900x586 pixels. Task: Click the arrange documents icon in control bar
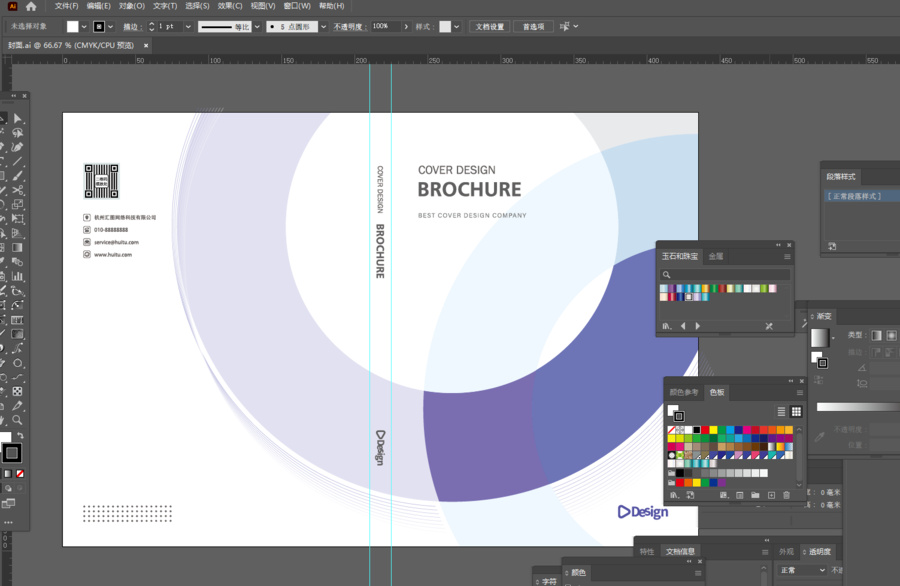pos(565,26)
